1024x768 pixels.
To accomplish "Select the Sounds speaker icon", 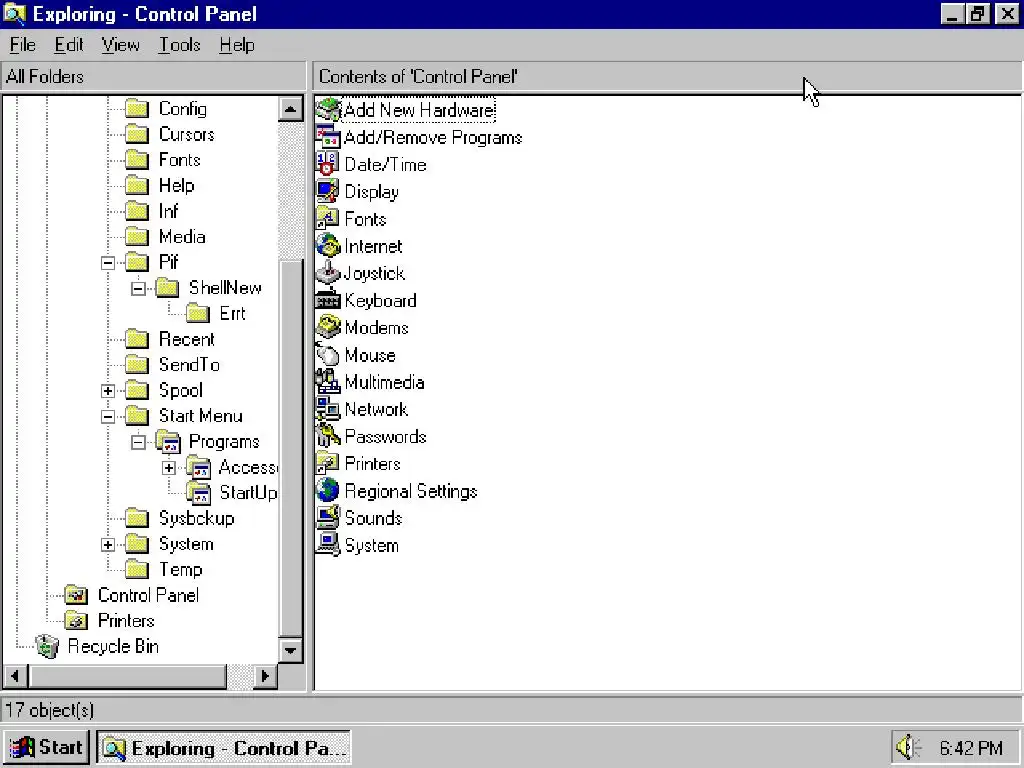I will pos(328,518).
